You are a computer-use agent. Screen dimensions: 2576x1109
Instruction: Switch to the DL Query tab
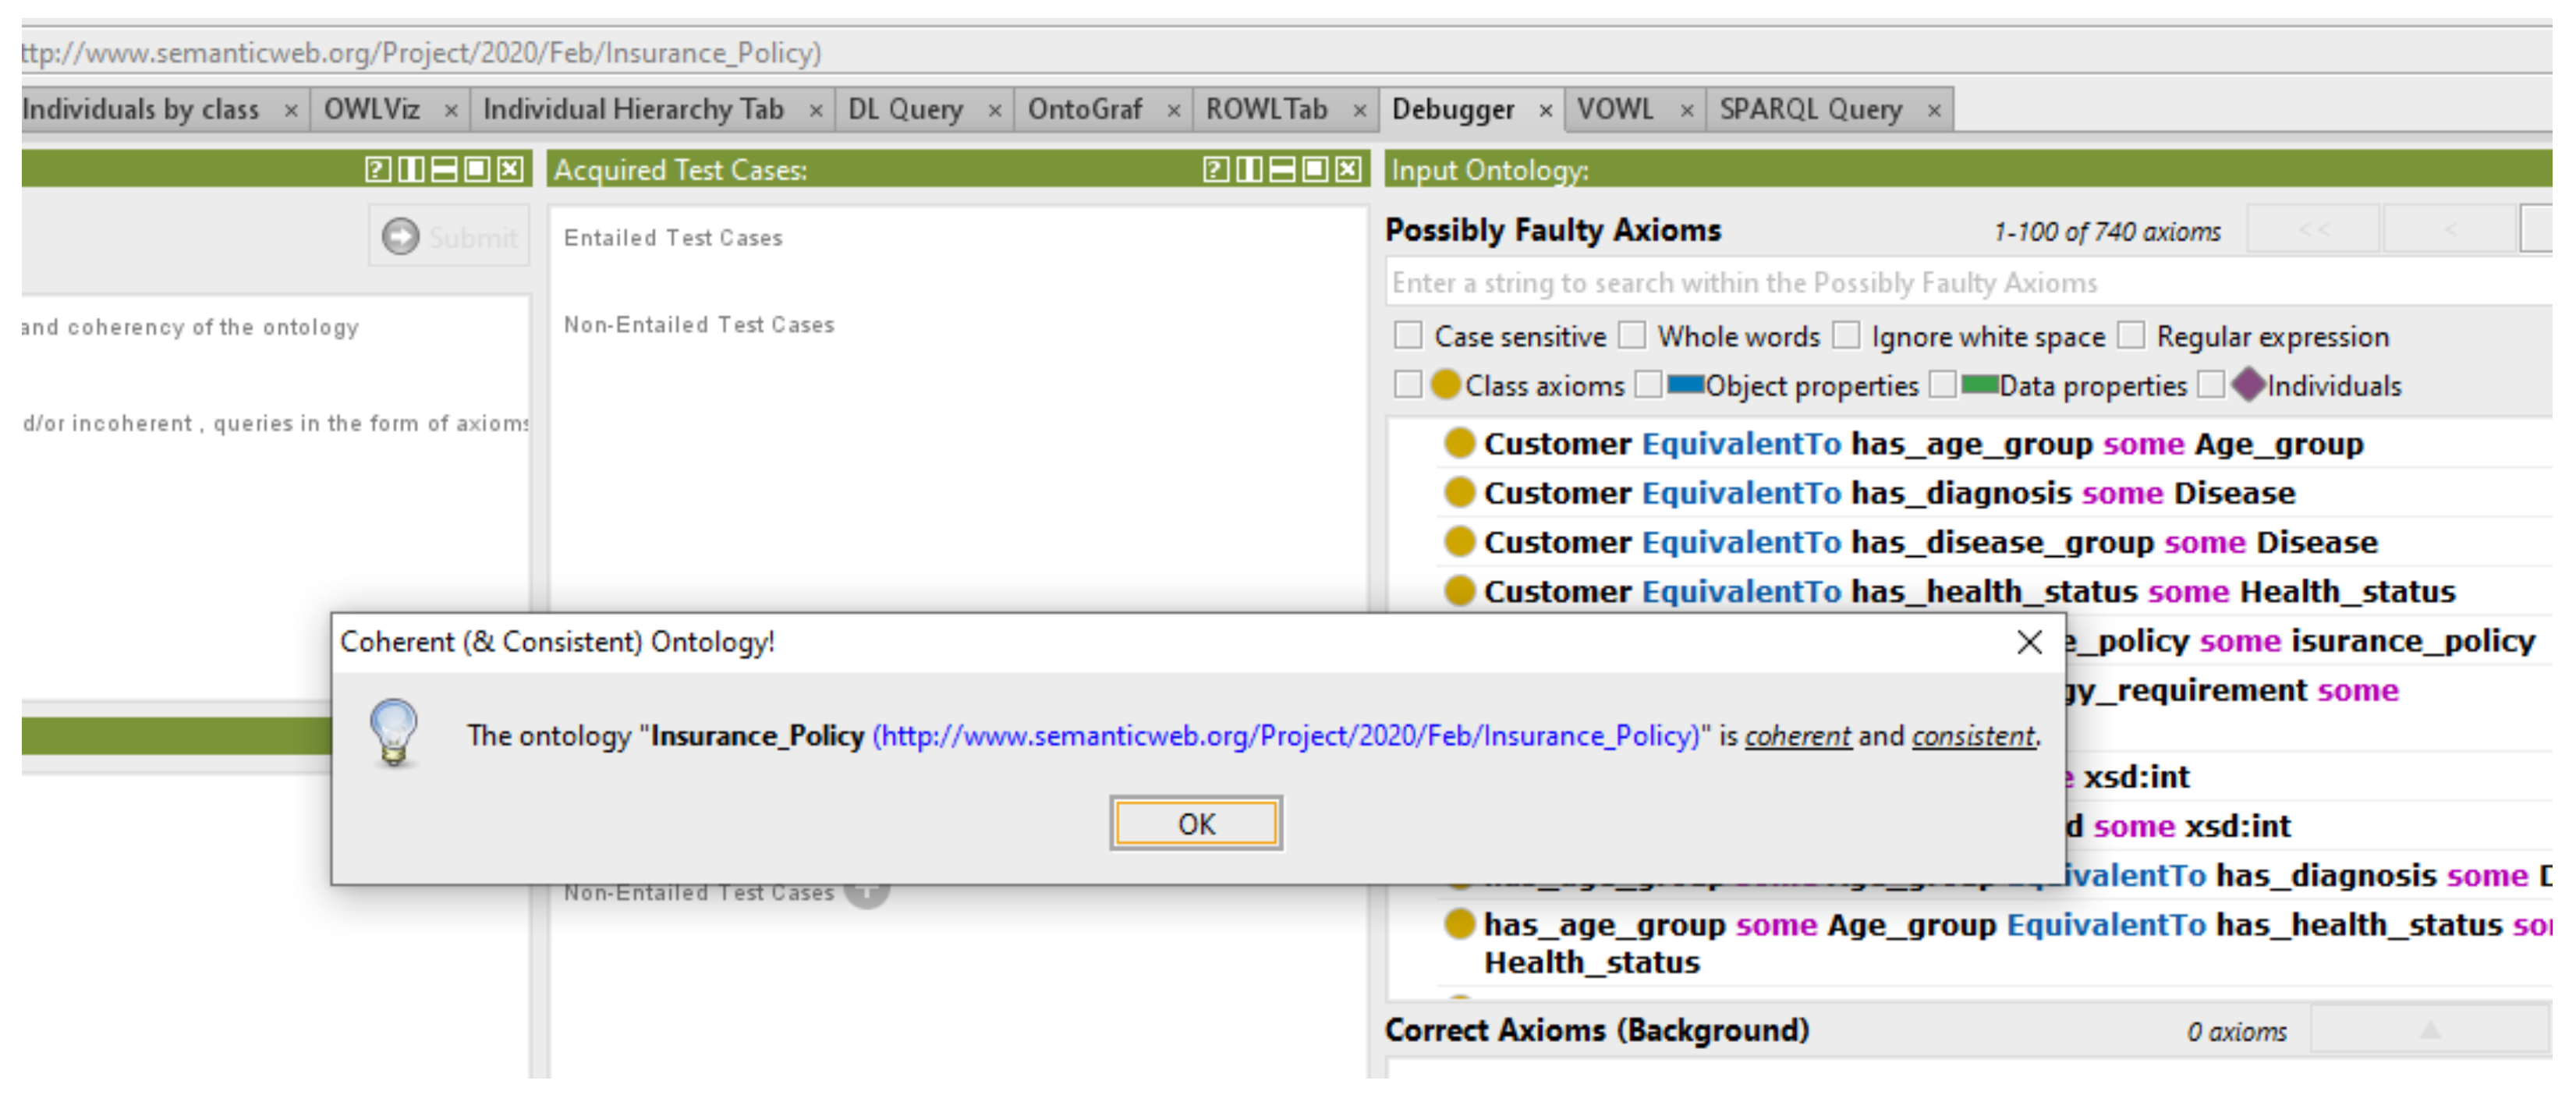tap(905, 109)
